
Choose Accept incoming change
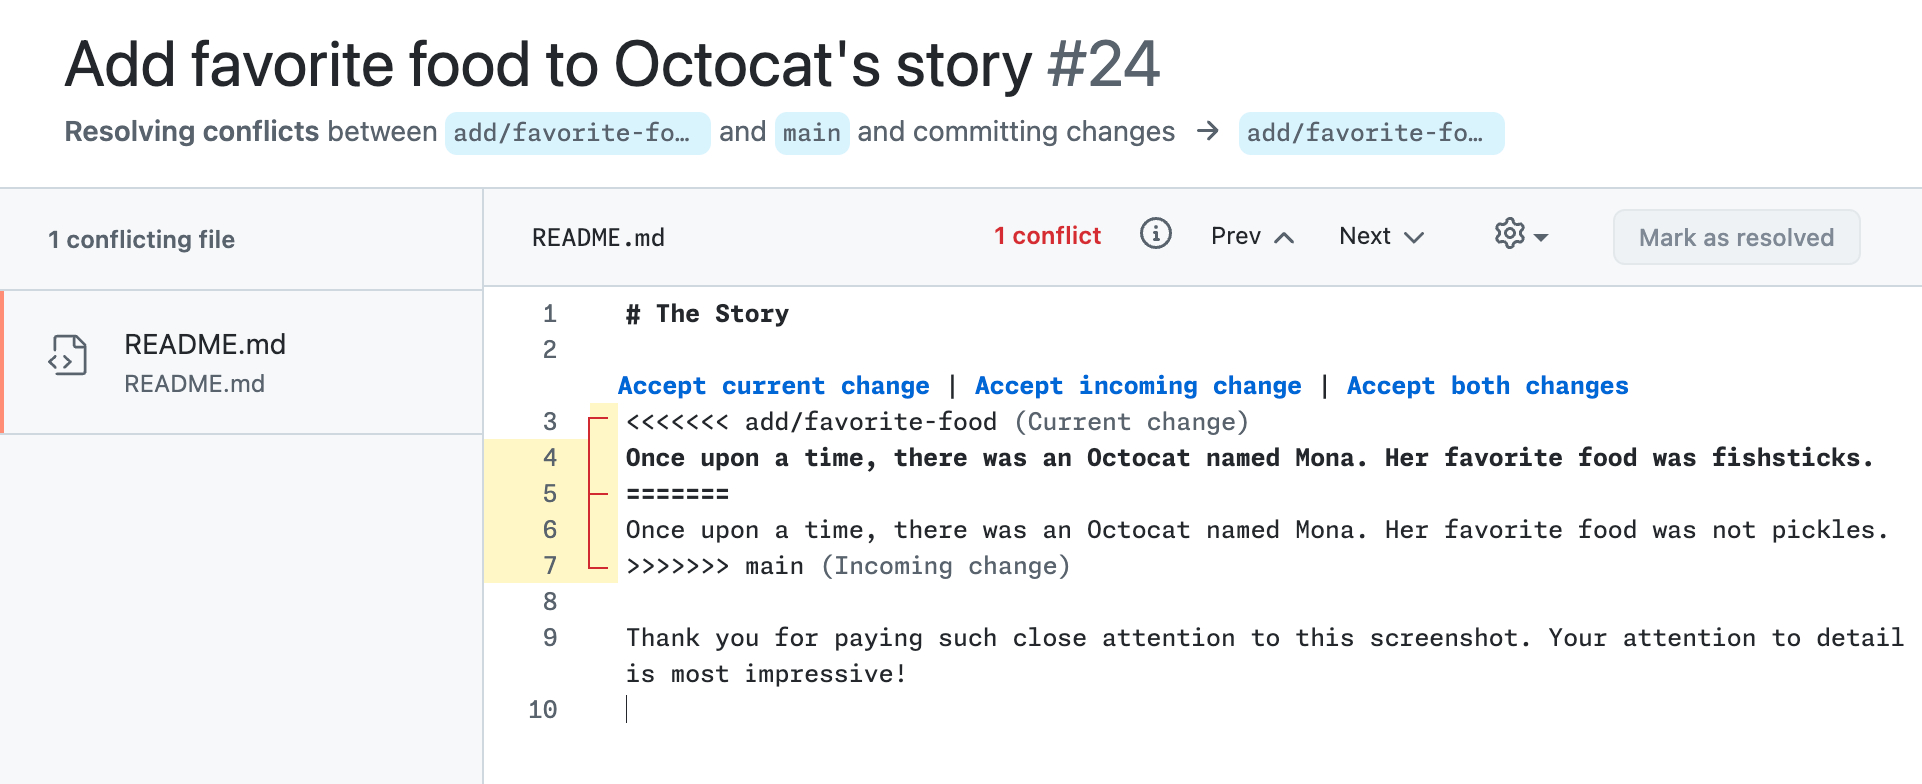(x=1137, y=386)
